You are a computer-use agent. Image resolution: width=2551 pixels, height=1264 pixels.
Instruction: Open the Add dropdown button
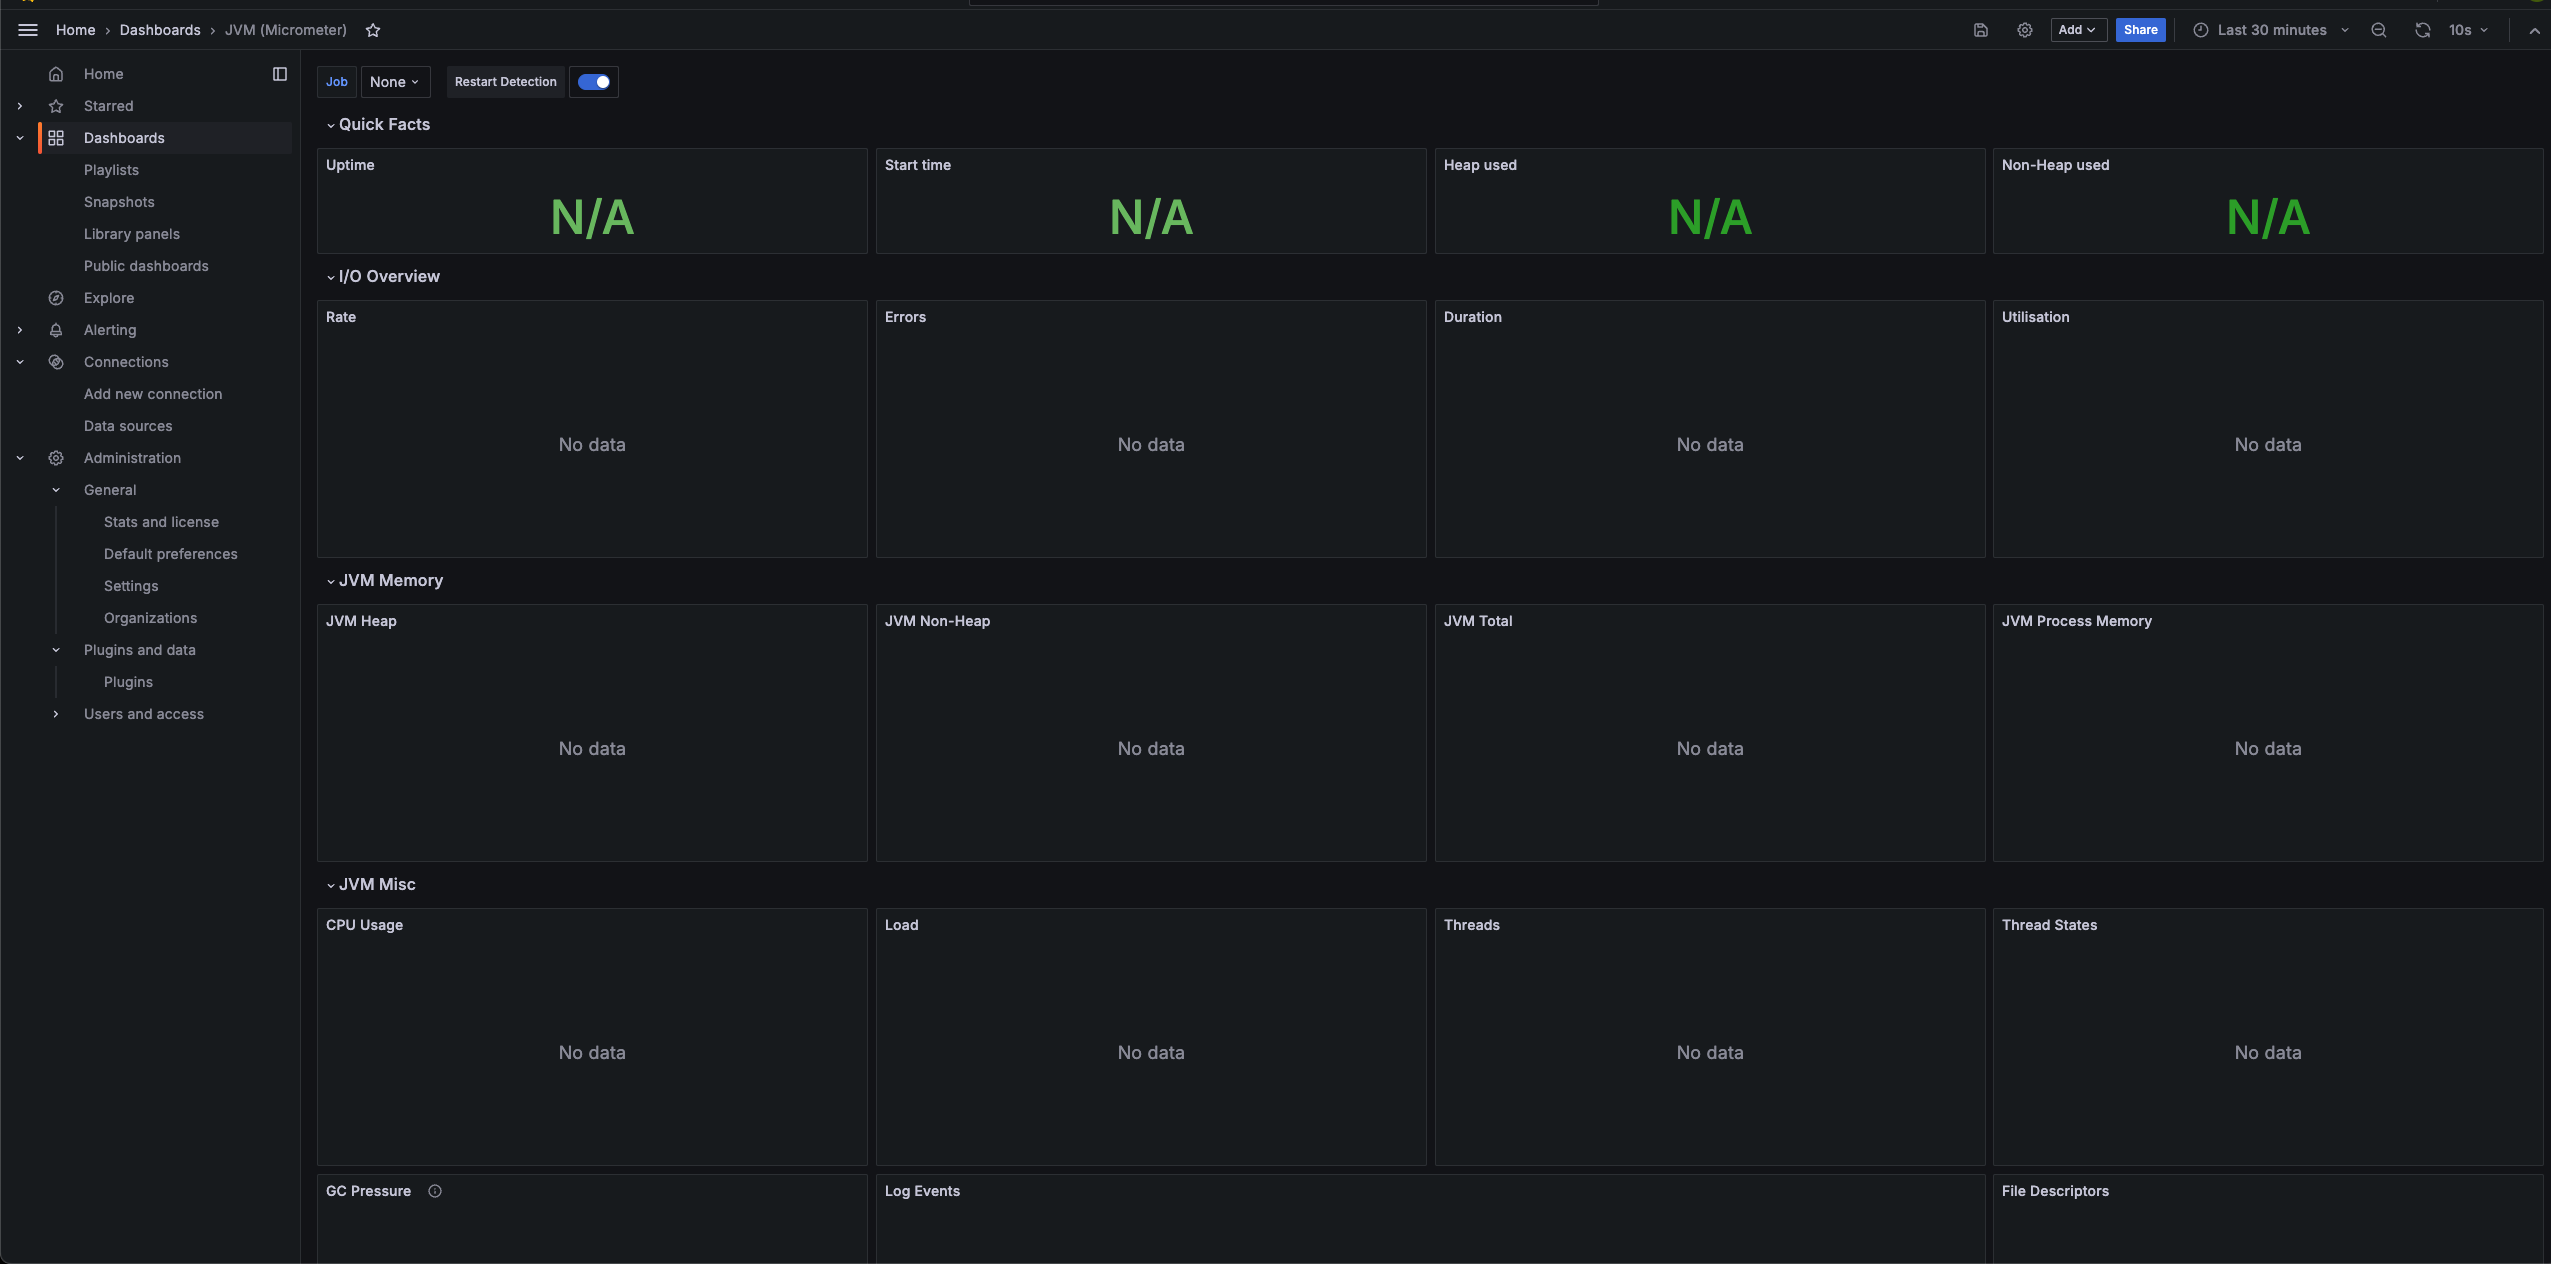click(x=2077, y=30)
